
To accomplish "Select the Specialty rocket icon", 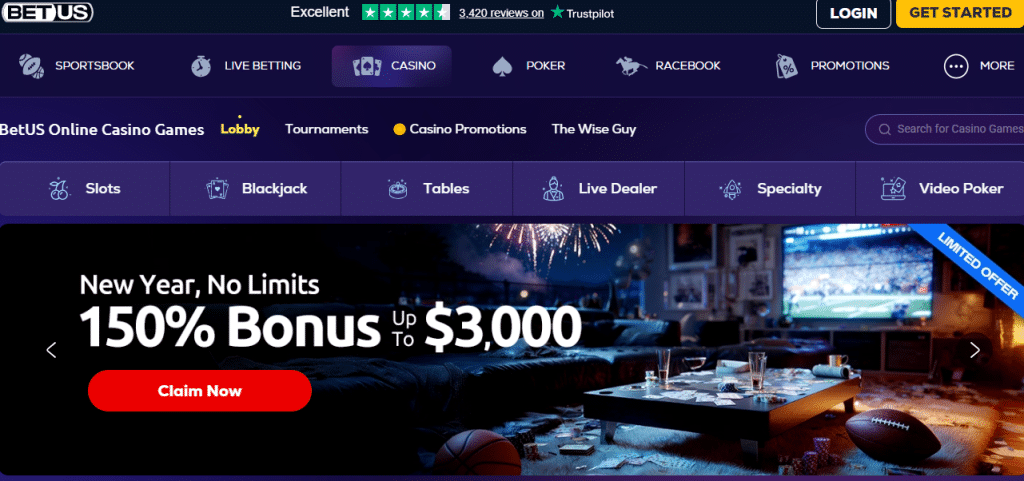I will [730, 189].
